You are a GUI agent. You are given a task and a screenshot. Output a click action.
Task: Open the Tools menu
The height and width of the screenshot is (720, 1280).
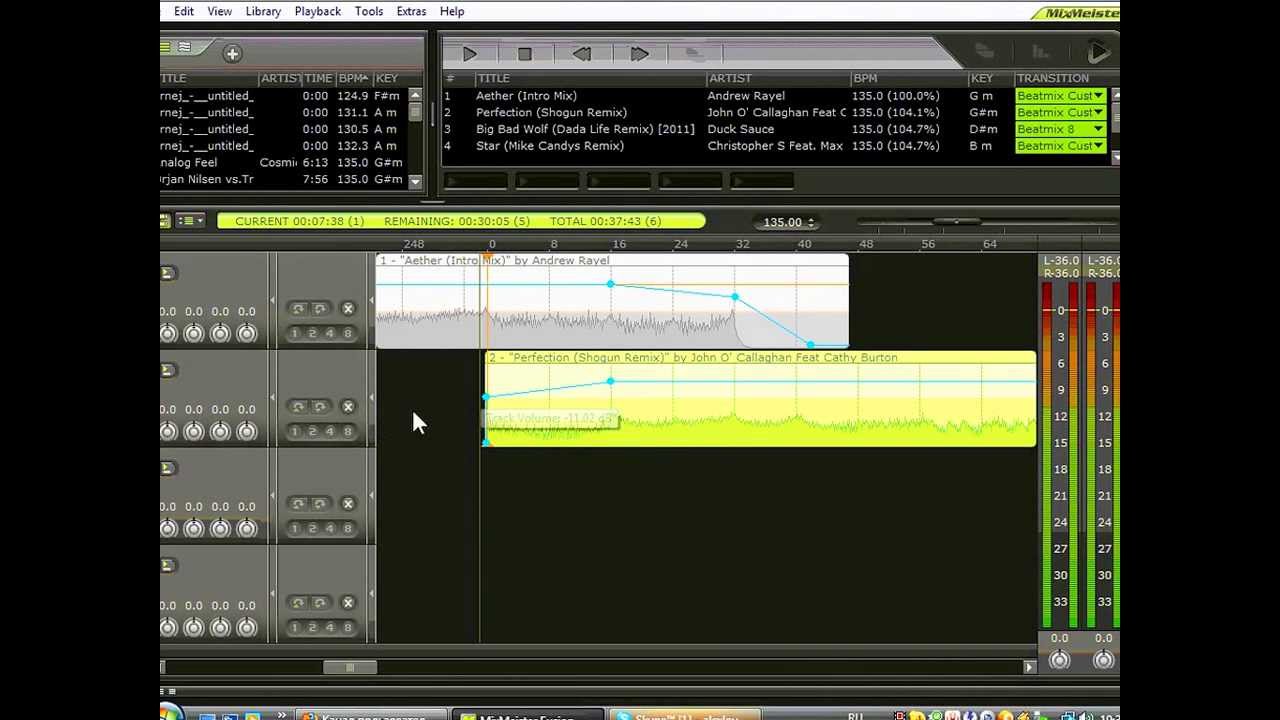pos(369,11)
